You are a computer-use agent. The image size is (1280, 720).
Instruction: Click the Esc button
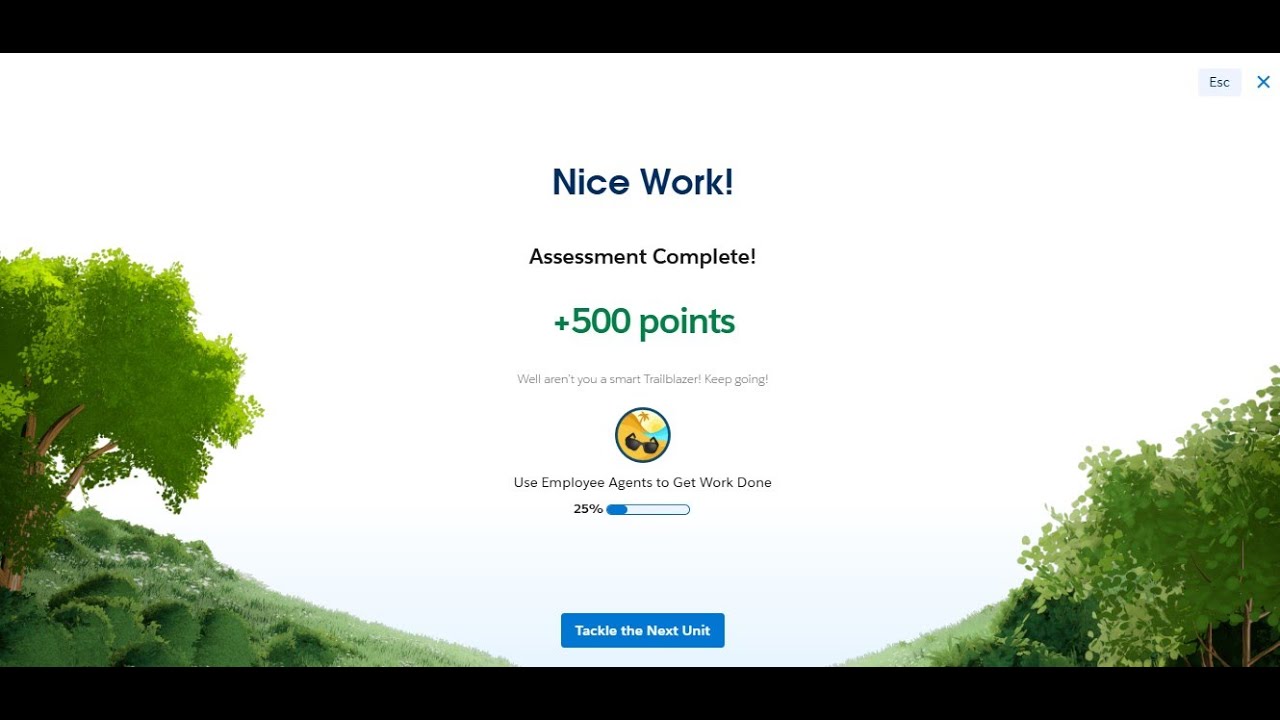point(1219,82)
